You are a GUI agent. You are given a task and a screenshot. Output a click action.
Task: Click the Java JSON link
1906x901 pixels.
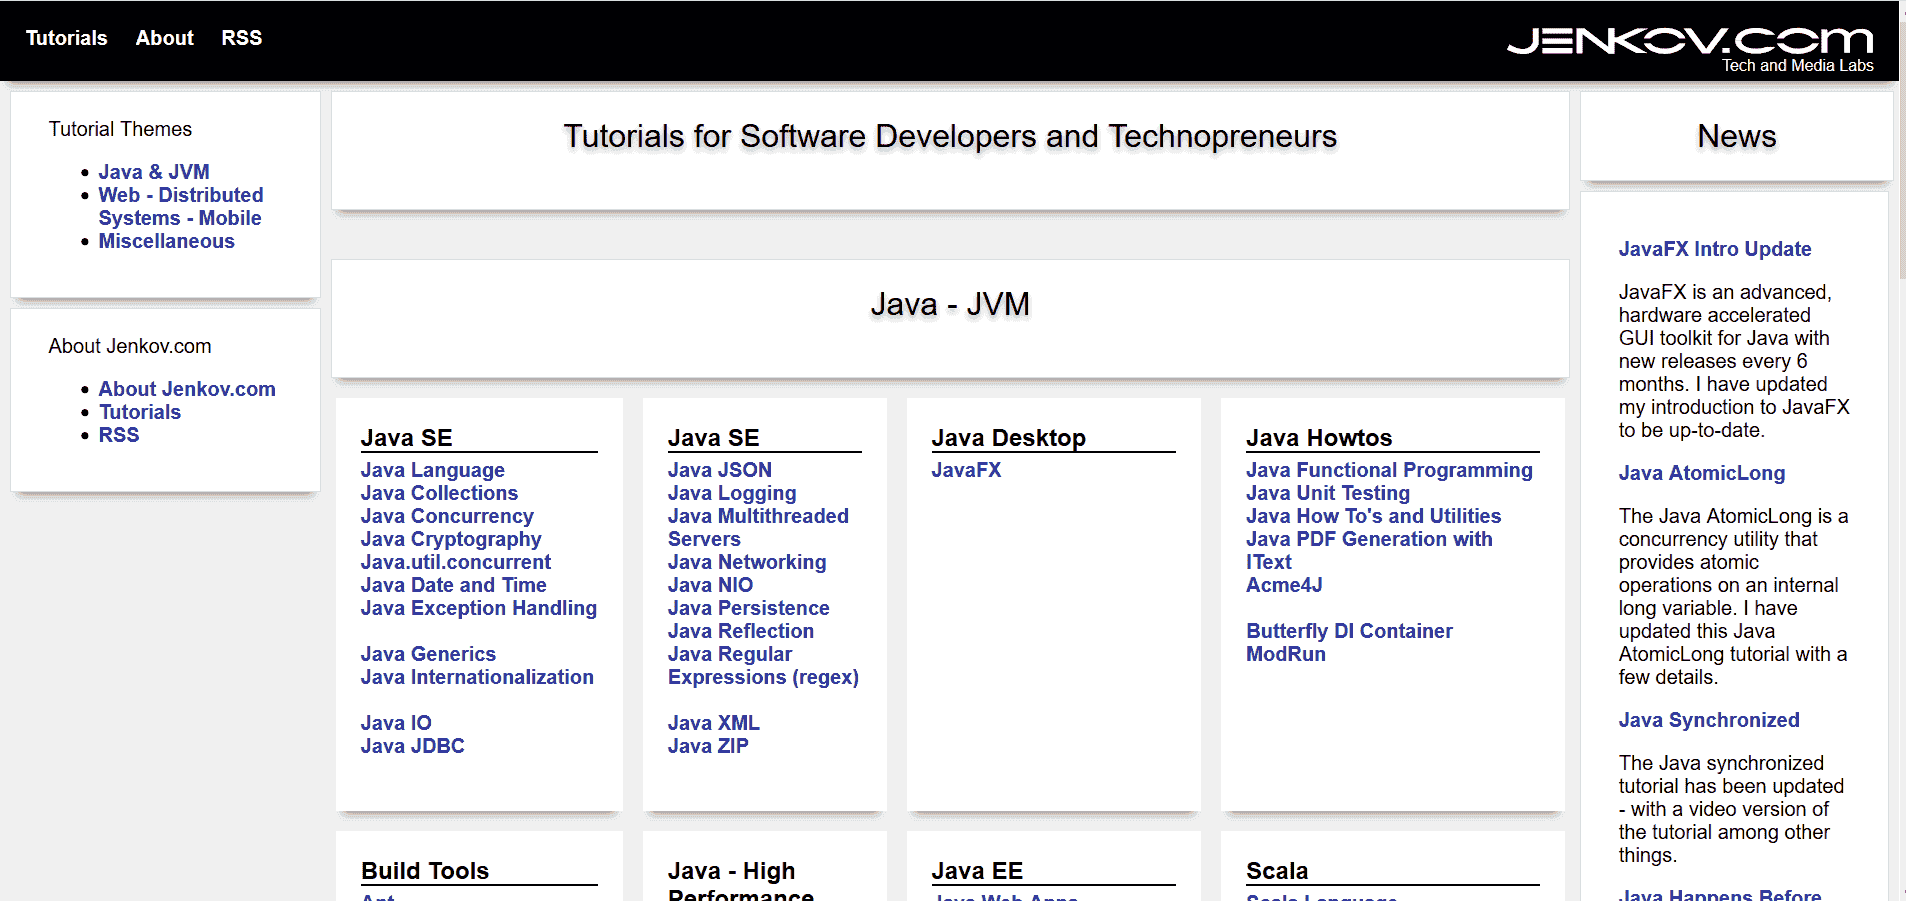click(719, 470)
